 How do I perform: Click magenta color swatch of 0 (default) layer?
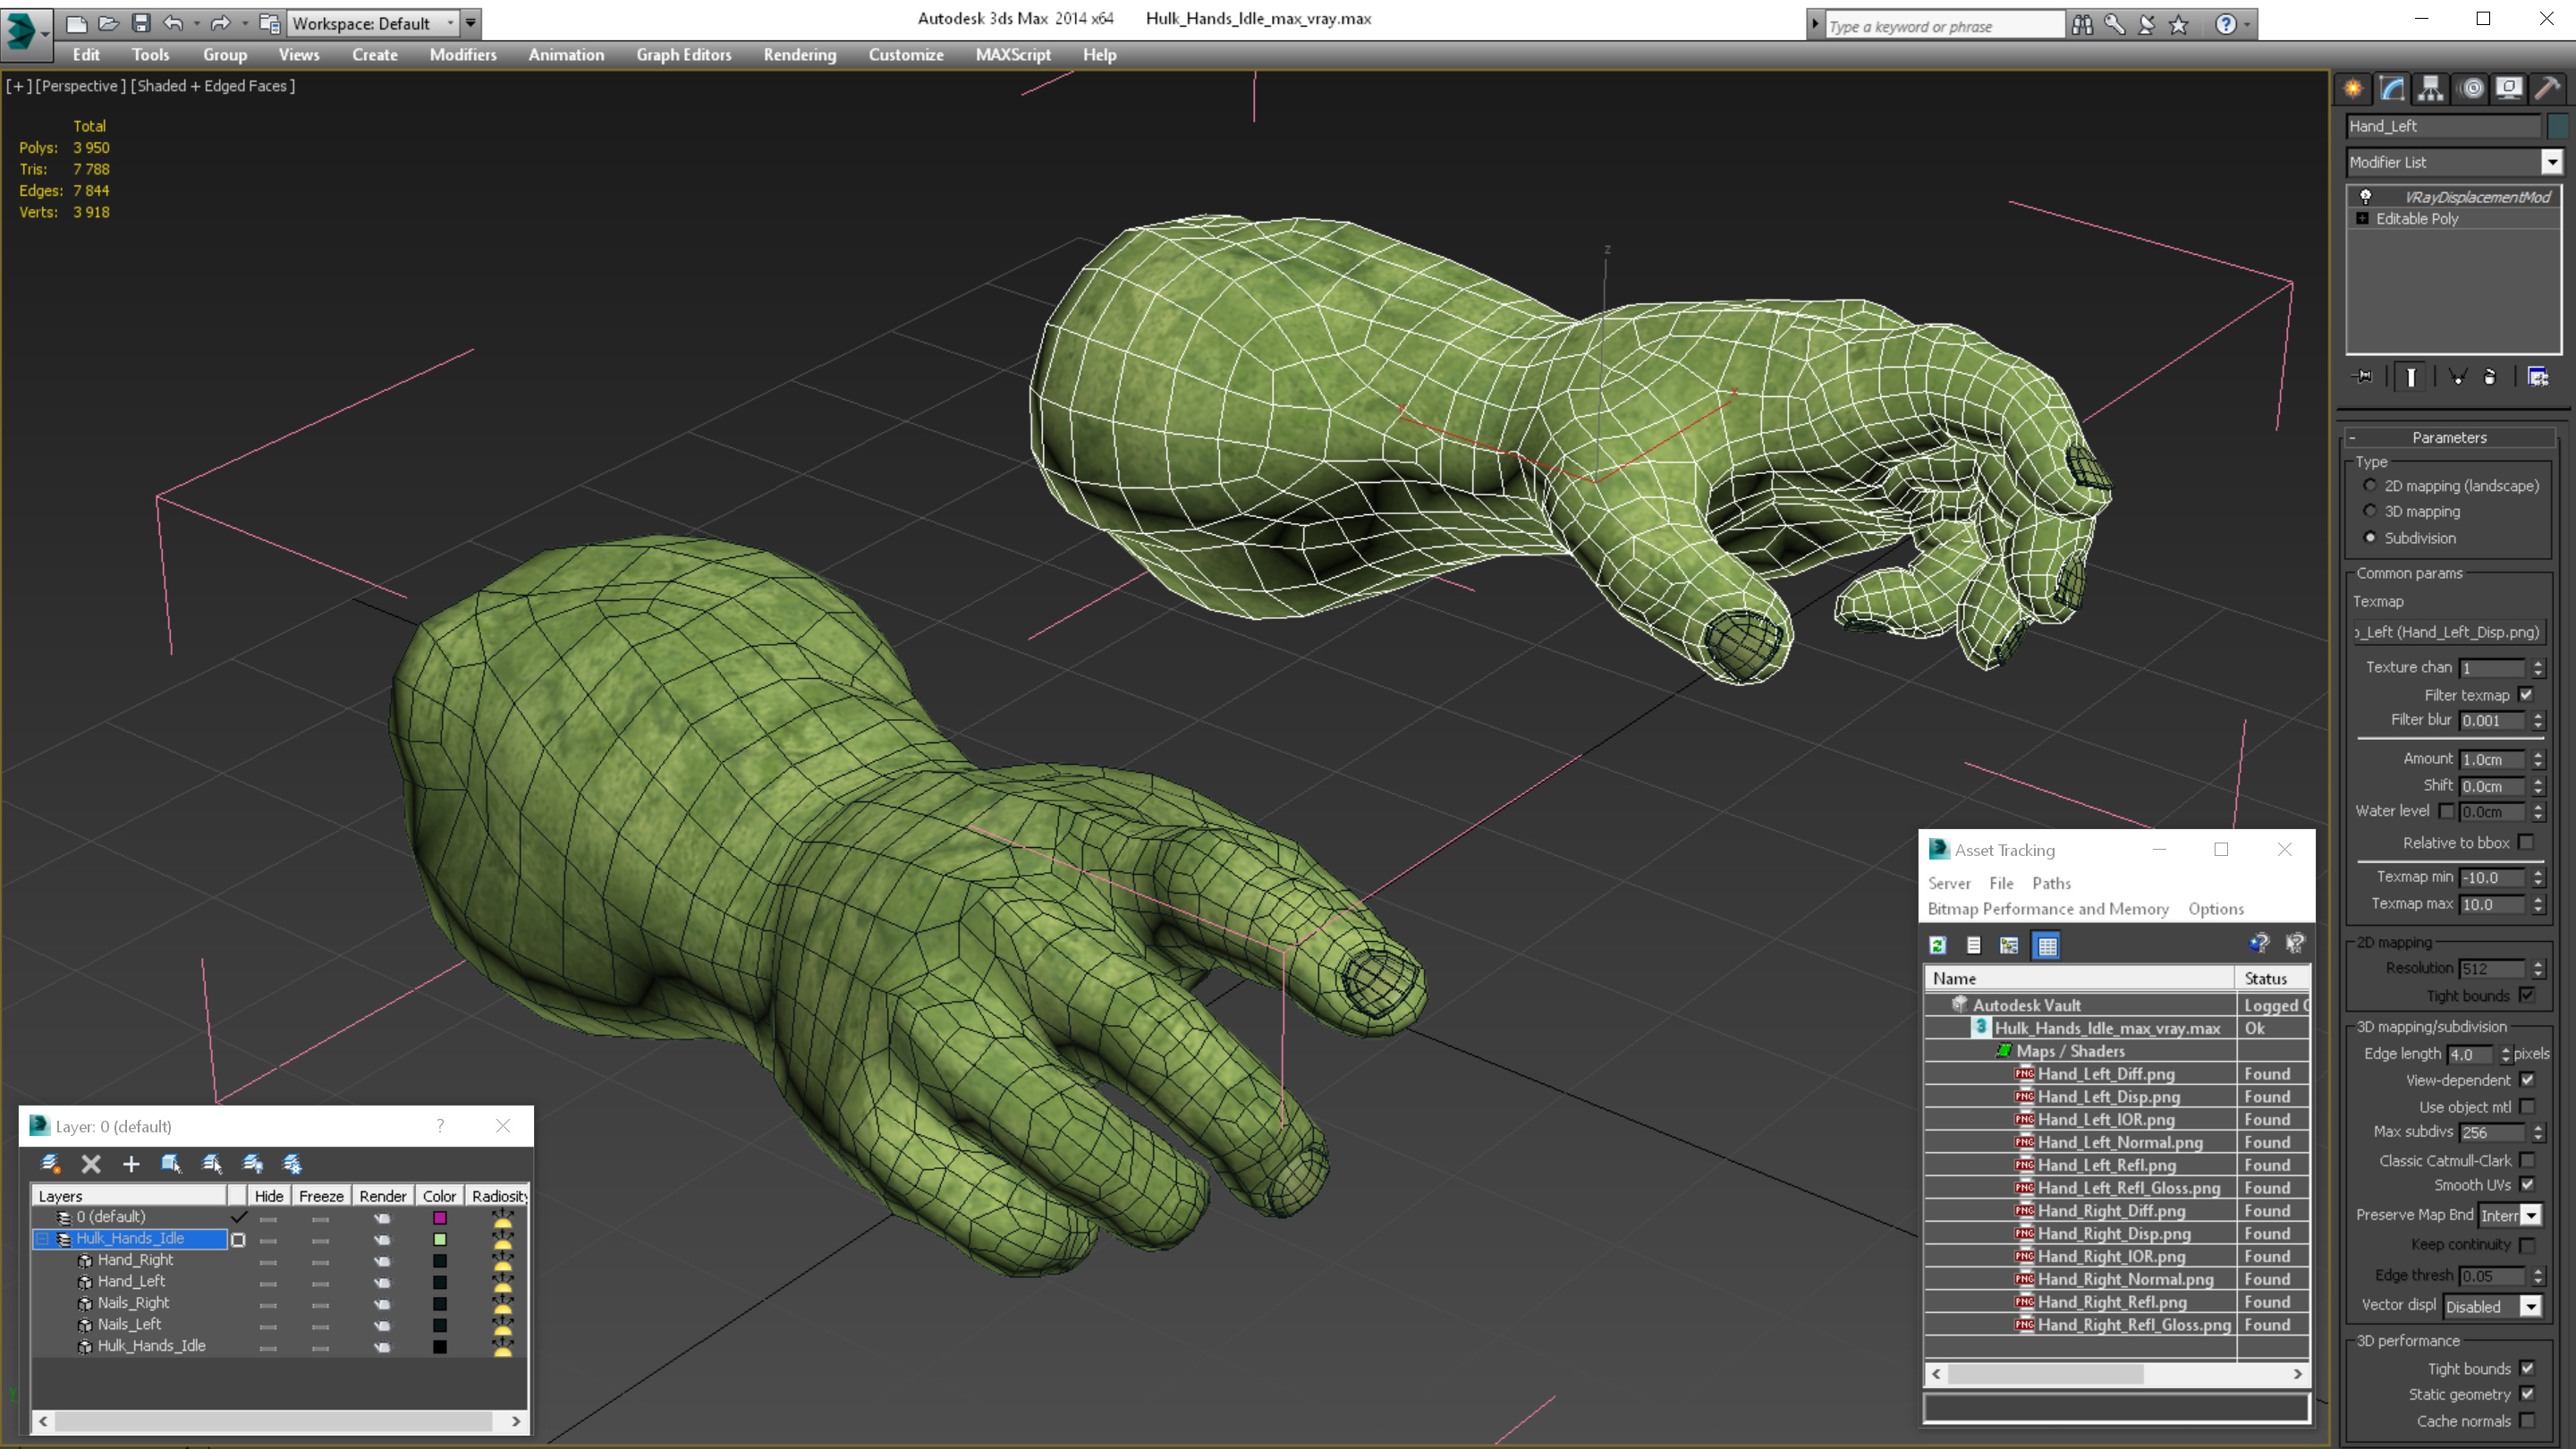440,1218
